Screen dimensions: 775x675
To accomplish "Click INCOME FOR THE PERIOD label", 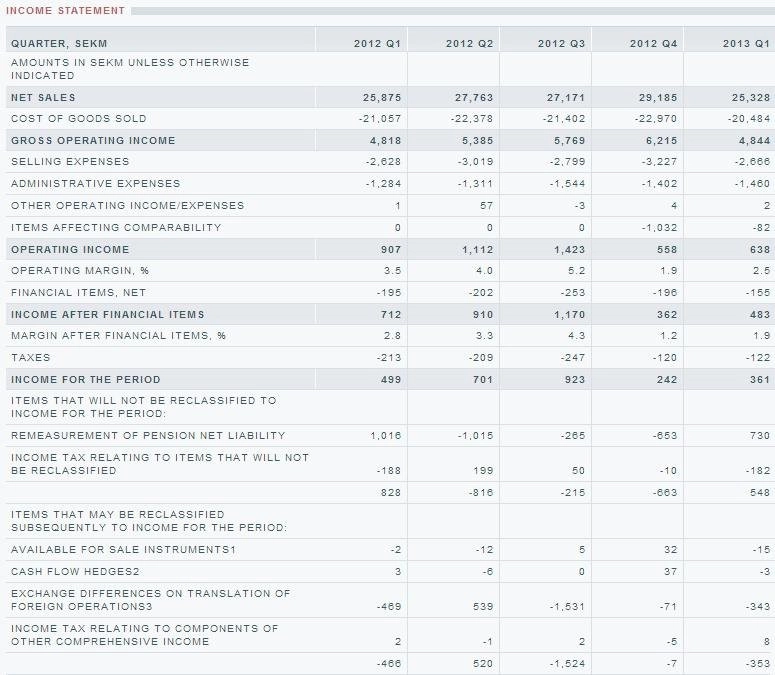I will pos(86,380).
